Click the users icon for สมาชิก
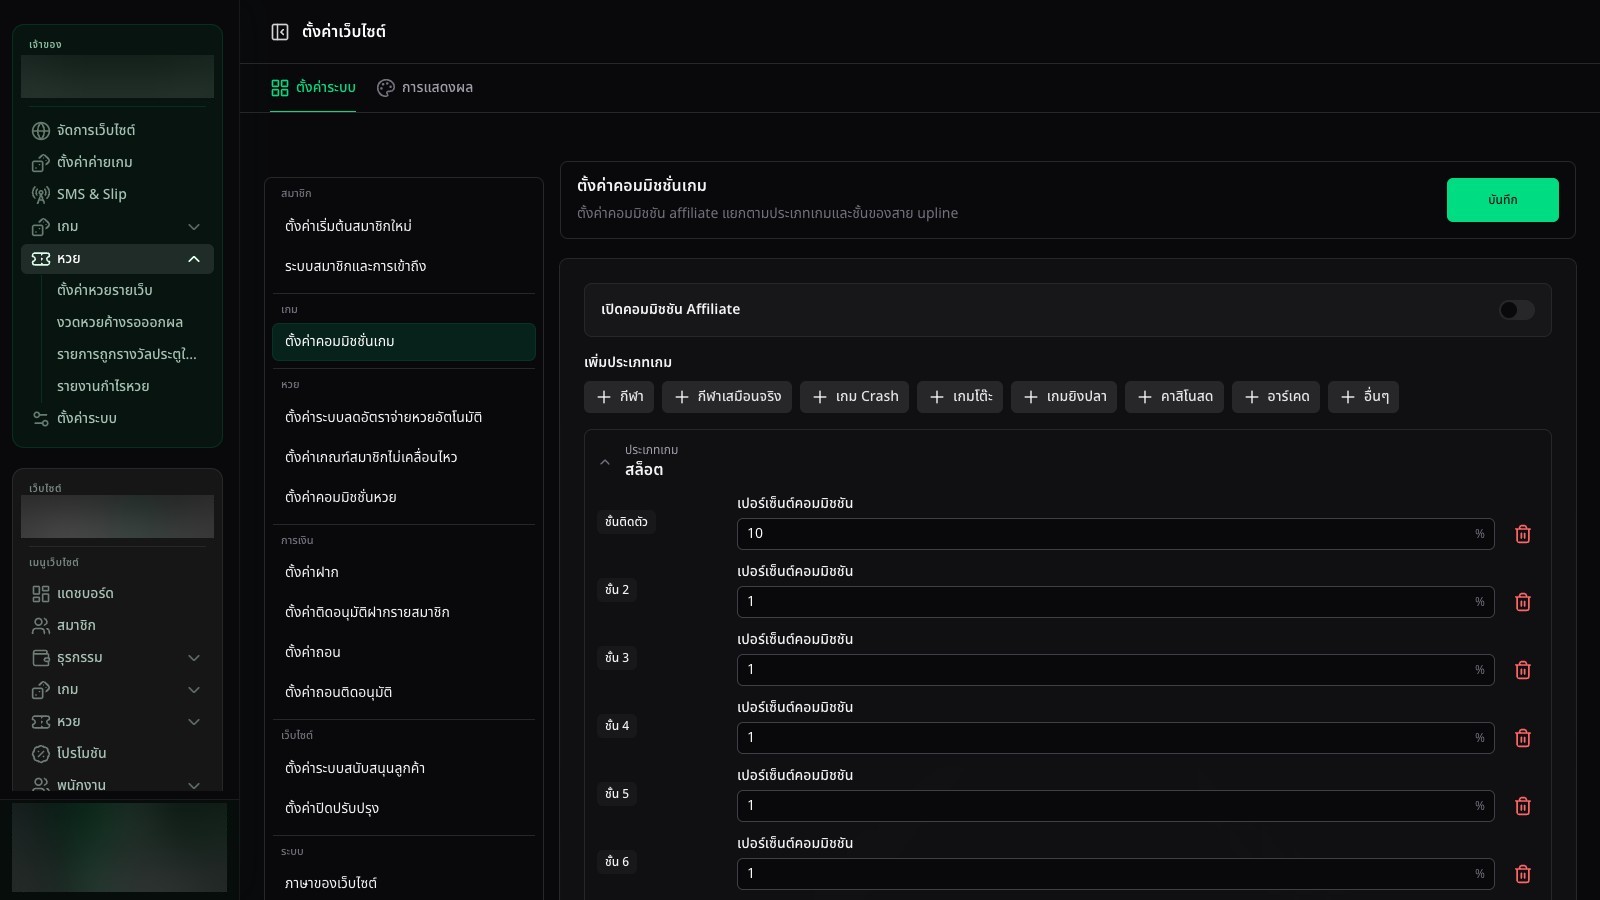Screen dimensions: 1600x900 pos(41,626)
